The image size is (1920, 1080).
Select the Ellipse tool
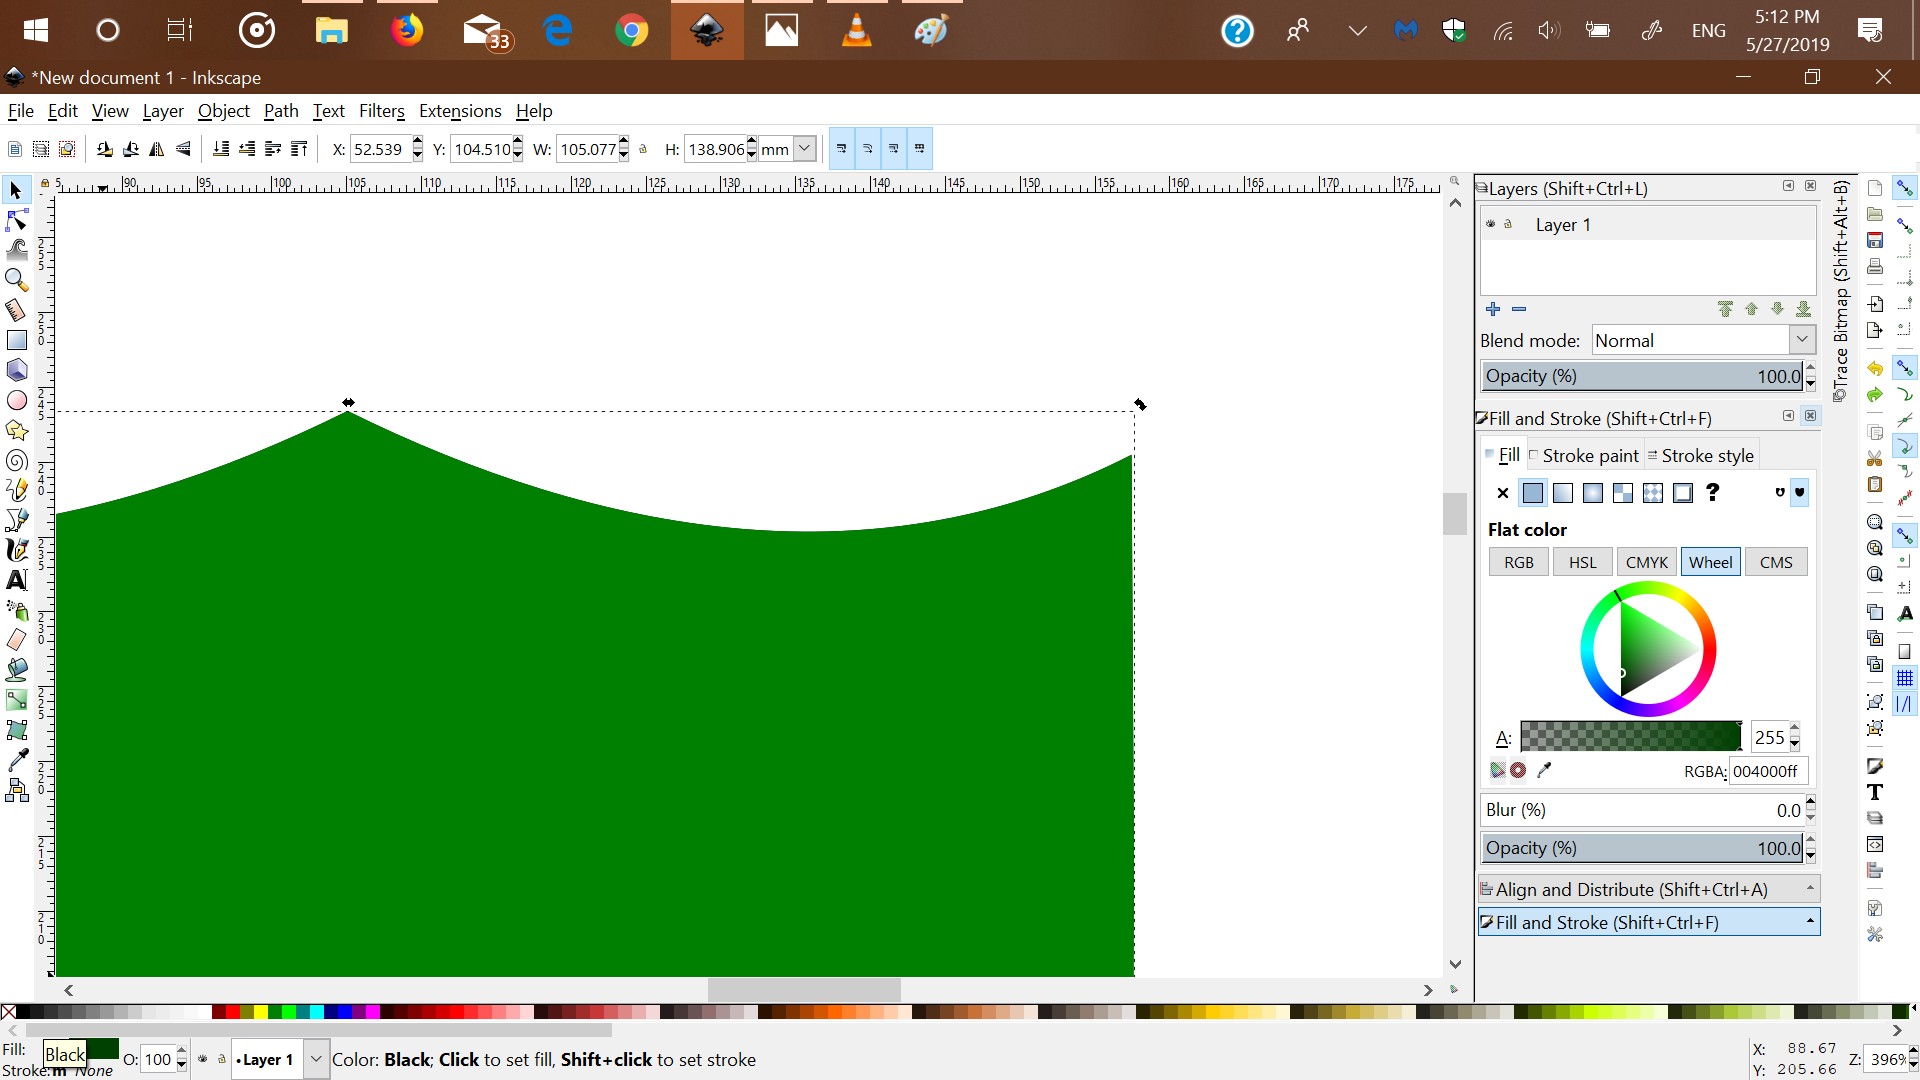[17, 400]
